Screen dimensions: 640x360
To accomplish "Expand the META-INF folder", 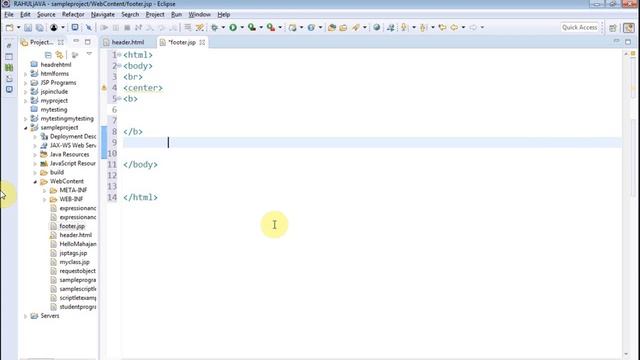I will (x=44, y=191).
